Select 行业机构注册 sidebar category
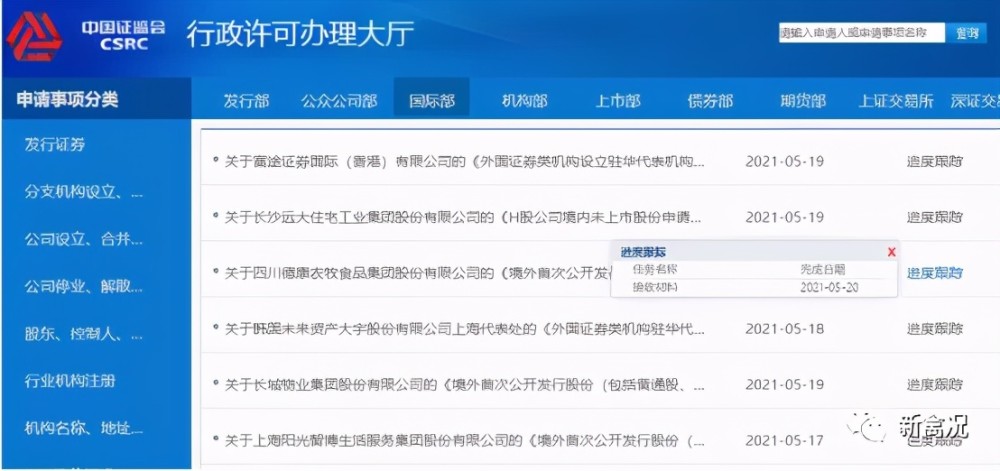1000x471 pixels. [70, 381]
